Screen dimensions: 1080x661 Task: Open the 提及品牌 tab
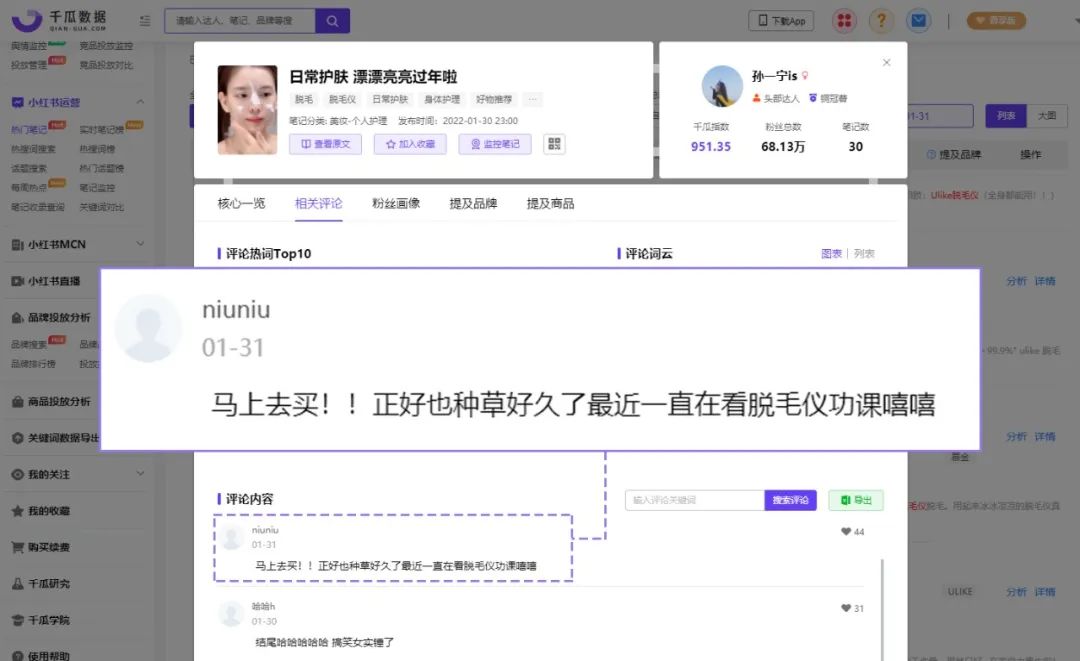click(472, 203)
